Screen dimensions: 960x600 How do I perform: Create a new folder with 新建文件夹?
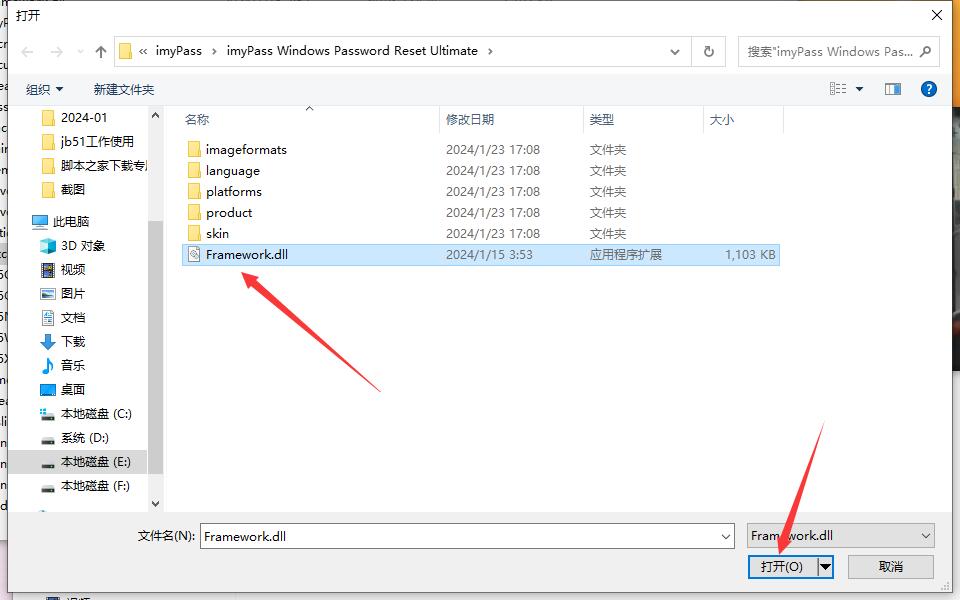[x=124, y=89]
